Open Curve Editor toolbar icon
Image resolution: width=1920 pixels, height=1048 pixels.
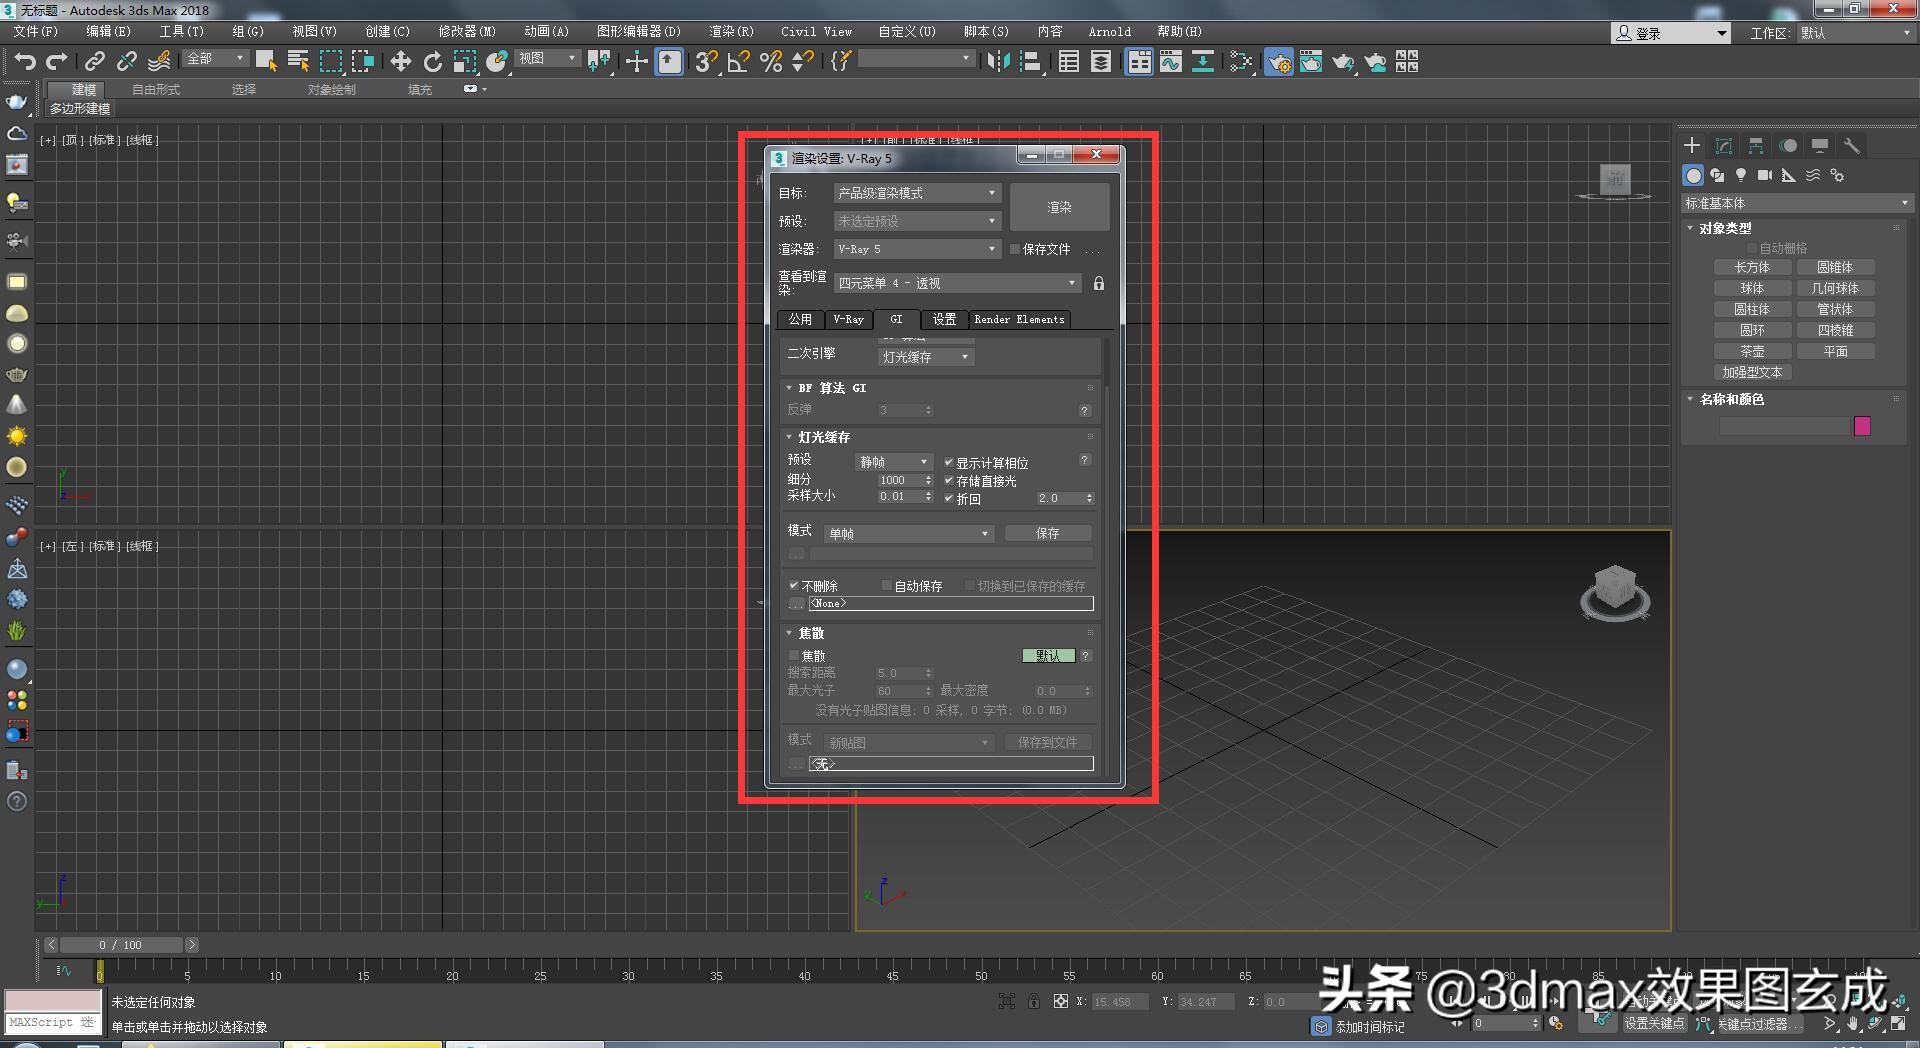pyautogui.click(x=1171, y=62)
